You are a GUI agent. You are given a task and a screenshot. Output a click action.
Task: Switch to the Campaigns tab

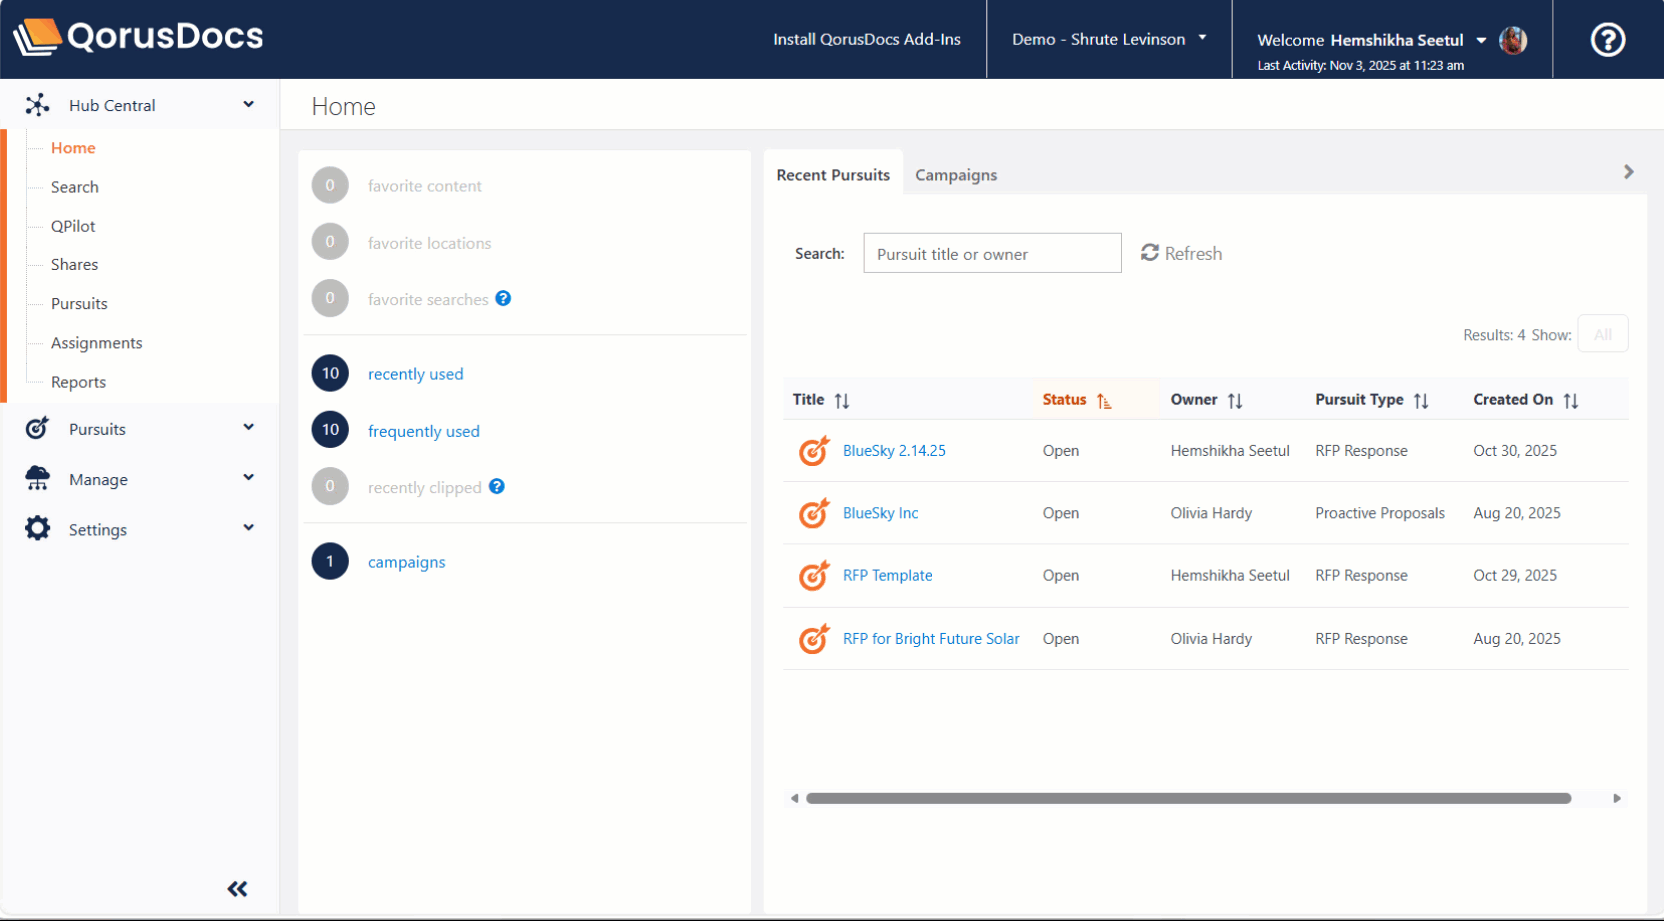click(x=955, y=175)
